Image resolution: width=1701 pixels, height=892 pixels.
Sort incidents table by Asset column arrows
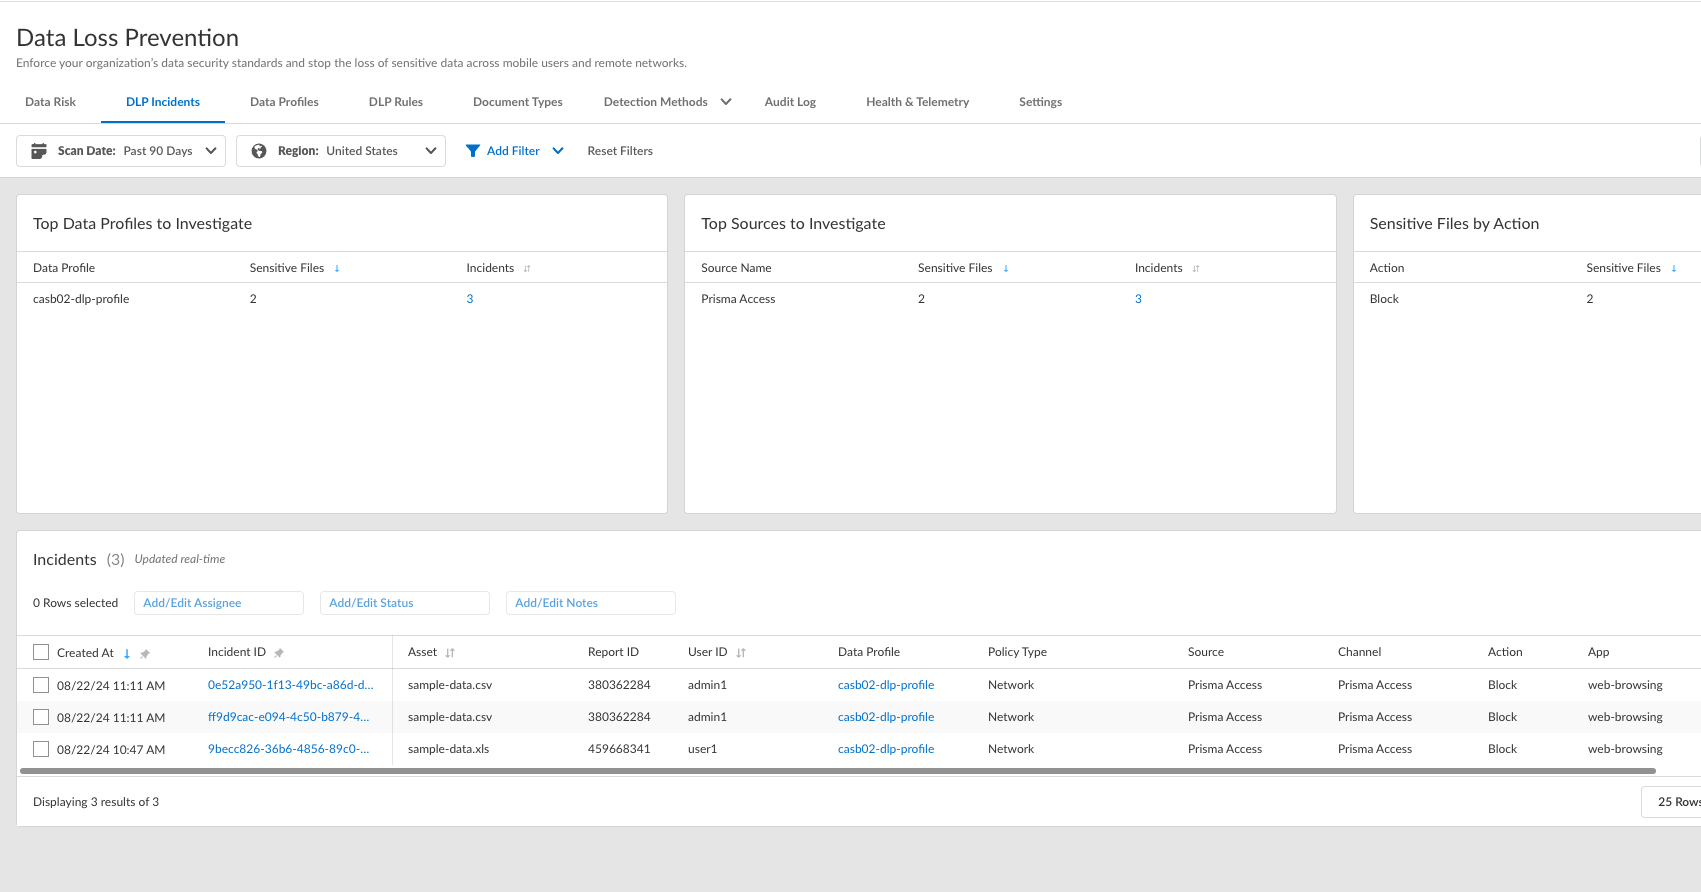pyautogui.click(x=450, y=653)
